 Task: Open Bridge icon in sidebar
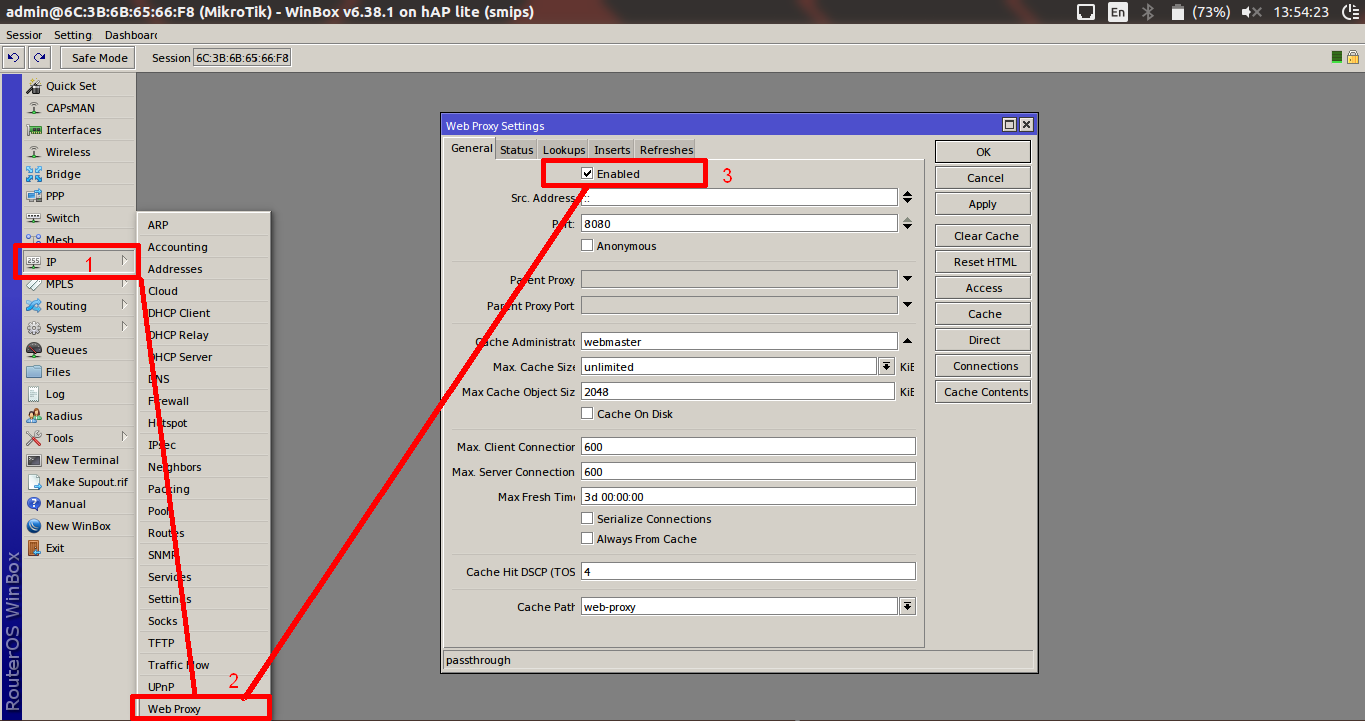[34, 174]
